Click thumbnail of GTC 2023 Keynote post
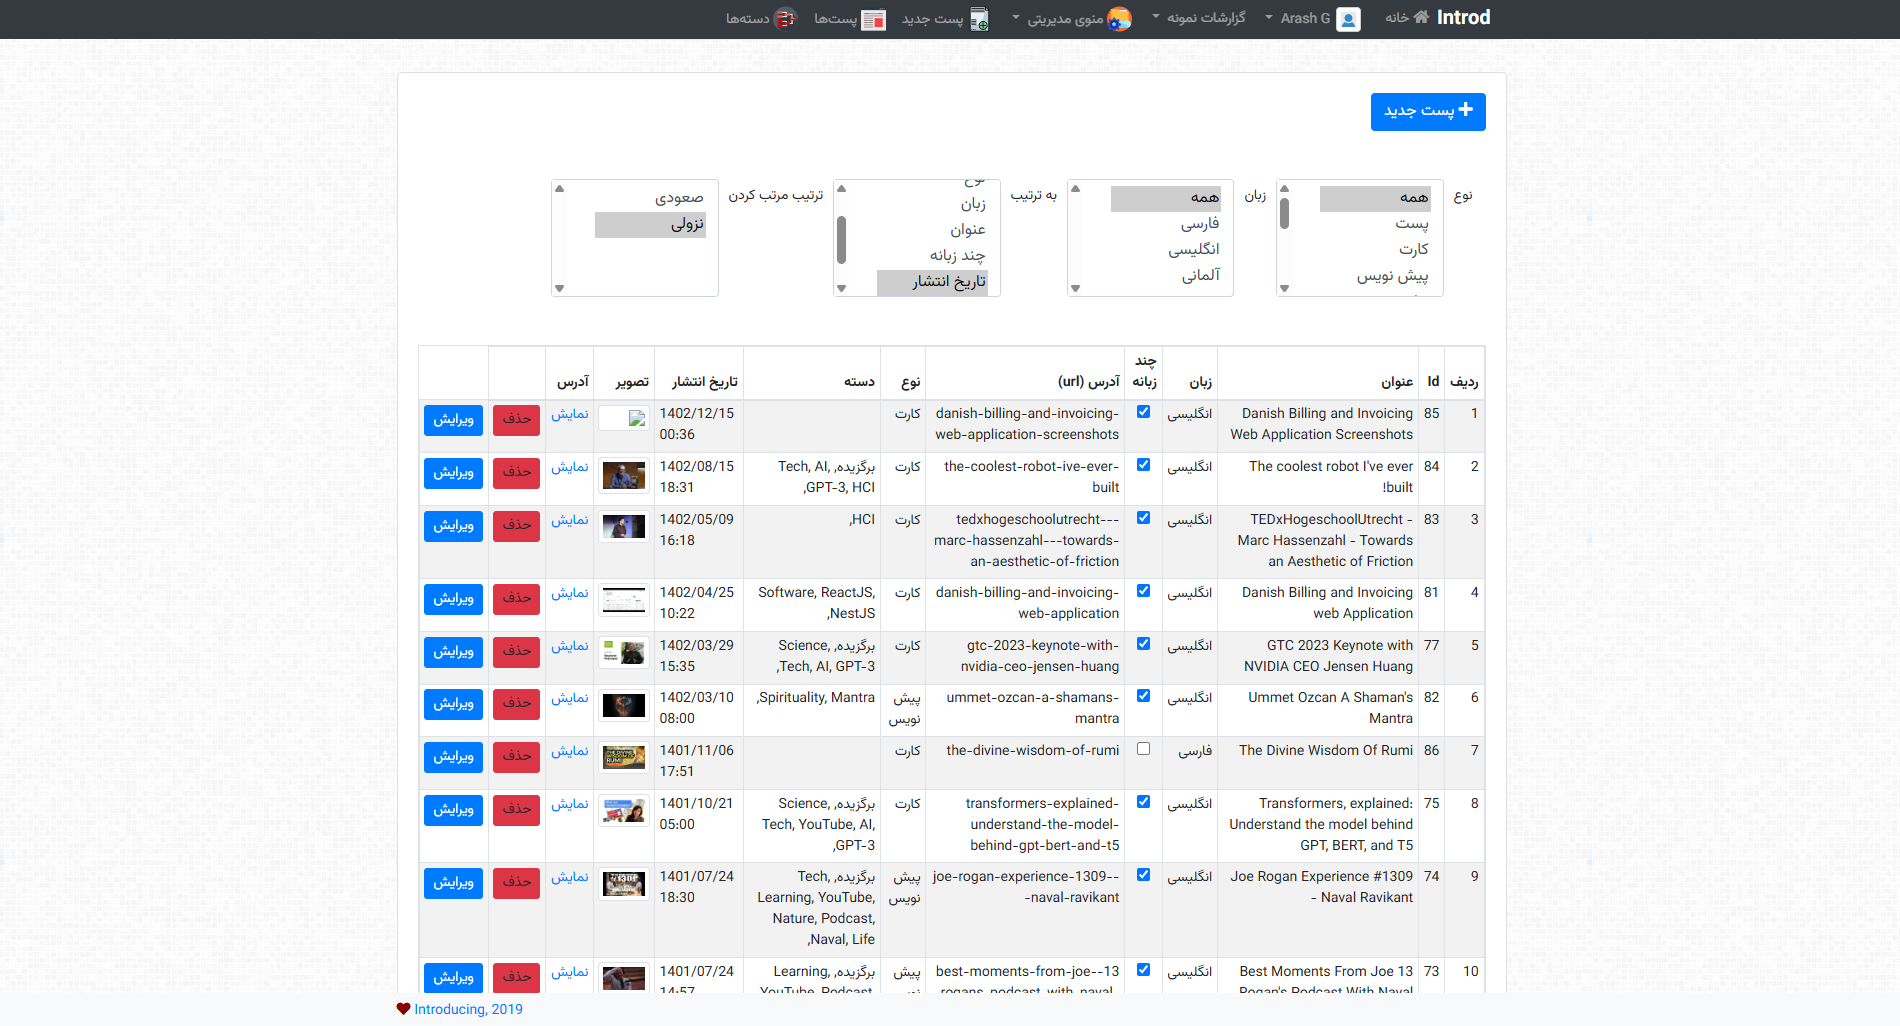1900x1026 pixels. pyautogui.click(x=624, y=653)
